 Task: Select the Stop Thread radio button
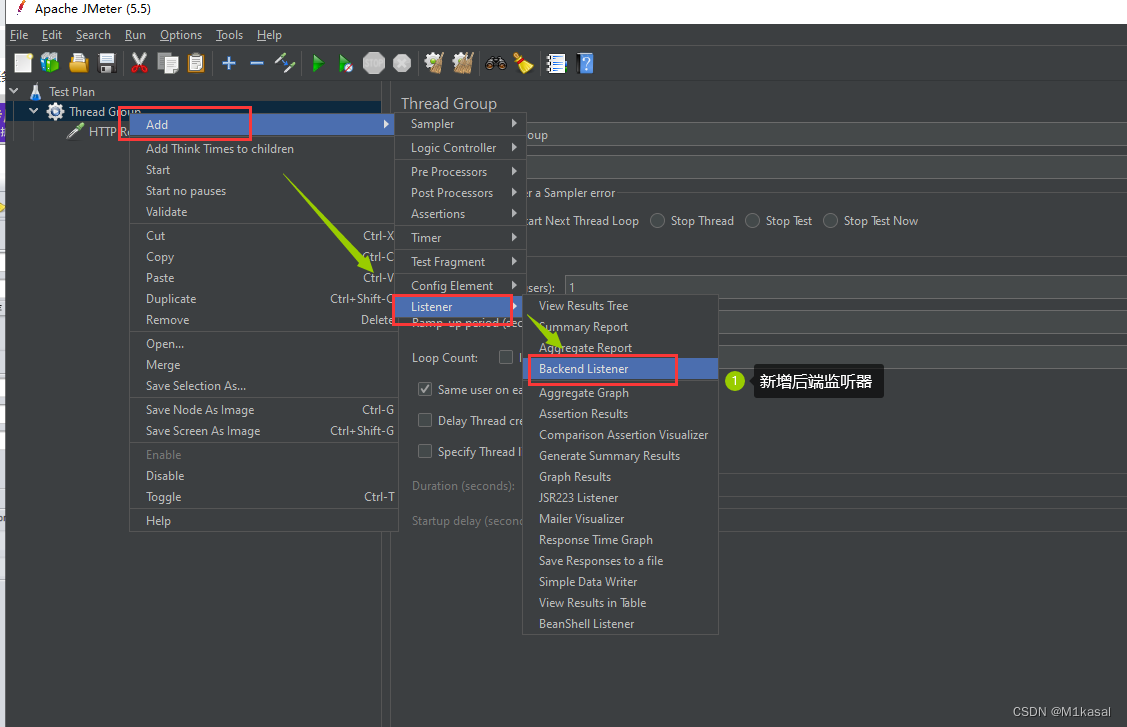(x=657, y=221)
